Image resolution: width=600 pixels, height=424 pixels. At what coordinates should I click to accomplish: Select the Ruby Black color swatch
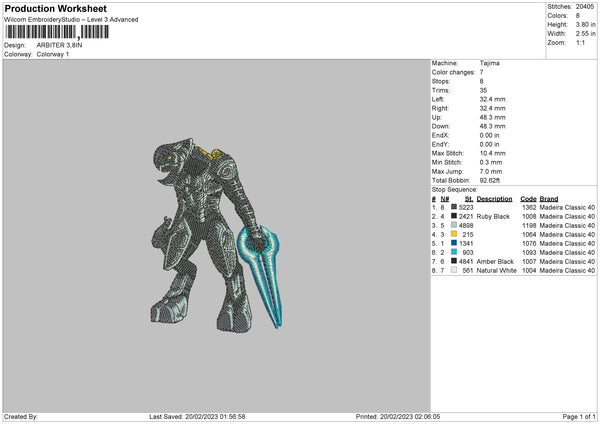tap(454, 216)
